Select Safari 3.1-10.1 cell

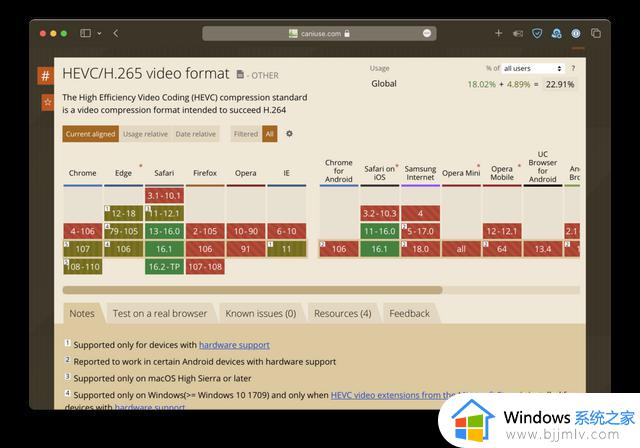(164, 195)
